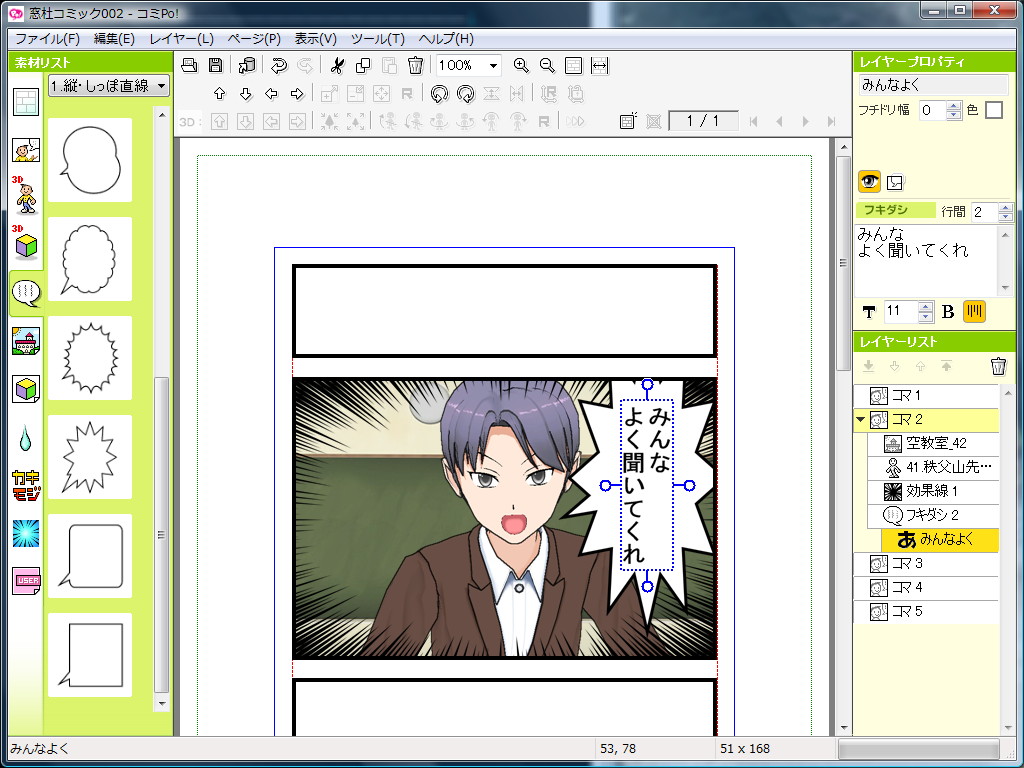Rotate counterclockwise icon
This screenshot has width=1024, height=768.
tap(440, 93)
